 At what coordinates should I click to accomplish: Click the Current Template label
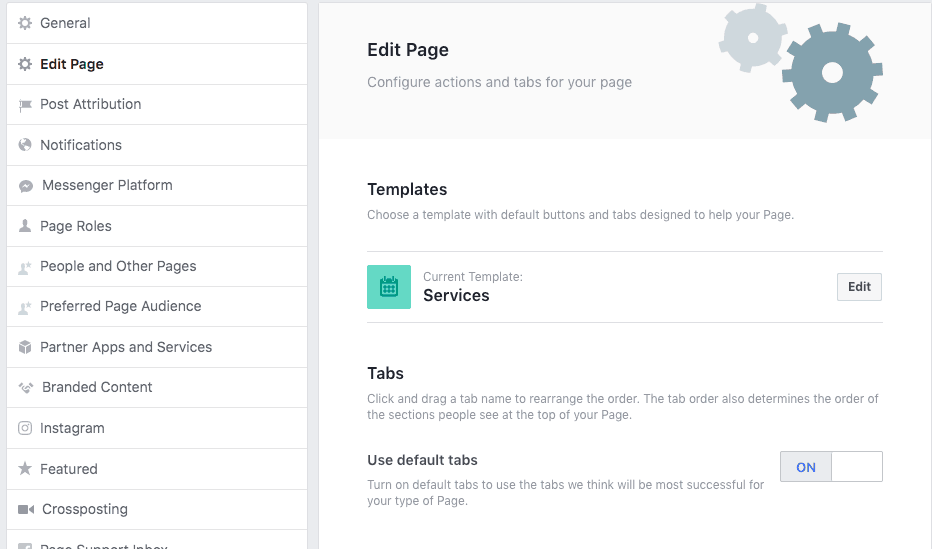click(x=473, y=277)
